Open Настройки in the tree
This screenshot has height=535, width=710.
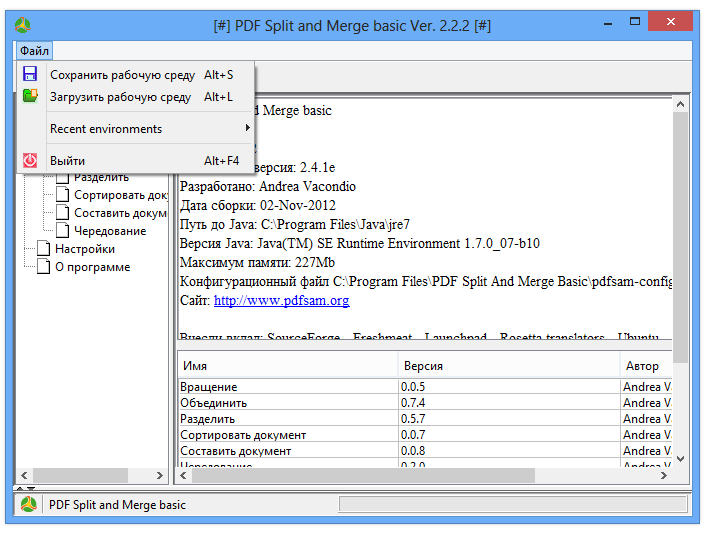click(85, 249)
